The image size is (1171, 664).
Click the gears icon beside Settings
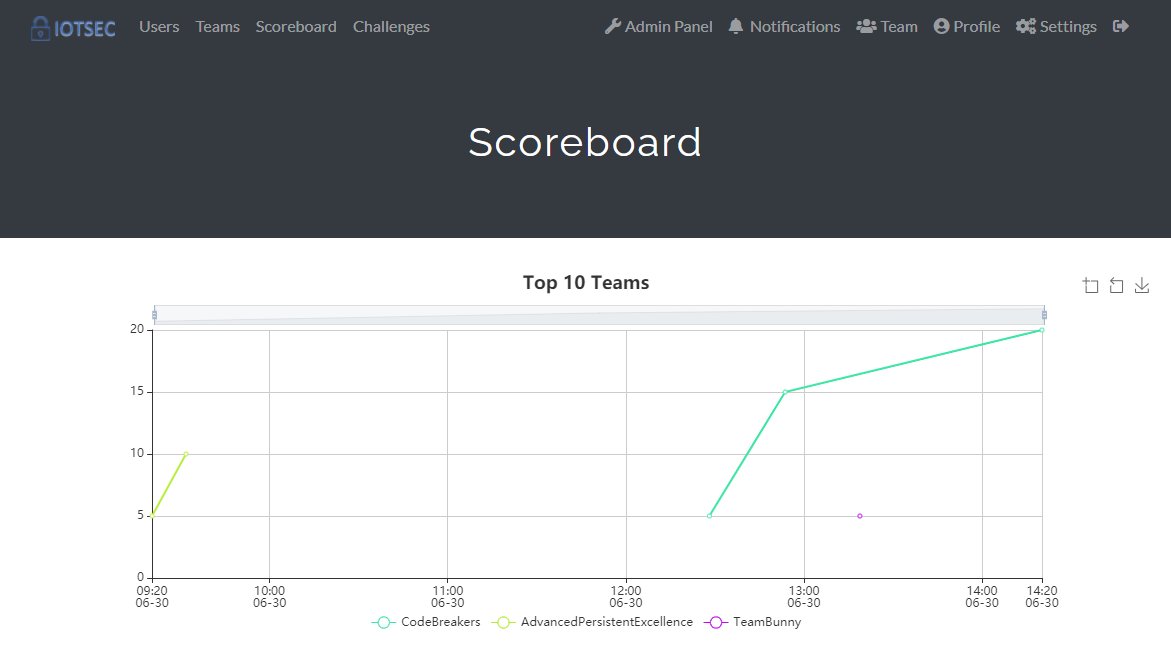(x=1025, y=27)
